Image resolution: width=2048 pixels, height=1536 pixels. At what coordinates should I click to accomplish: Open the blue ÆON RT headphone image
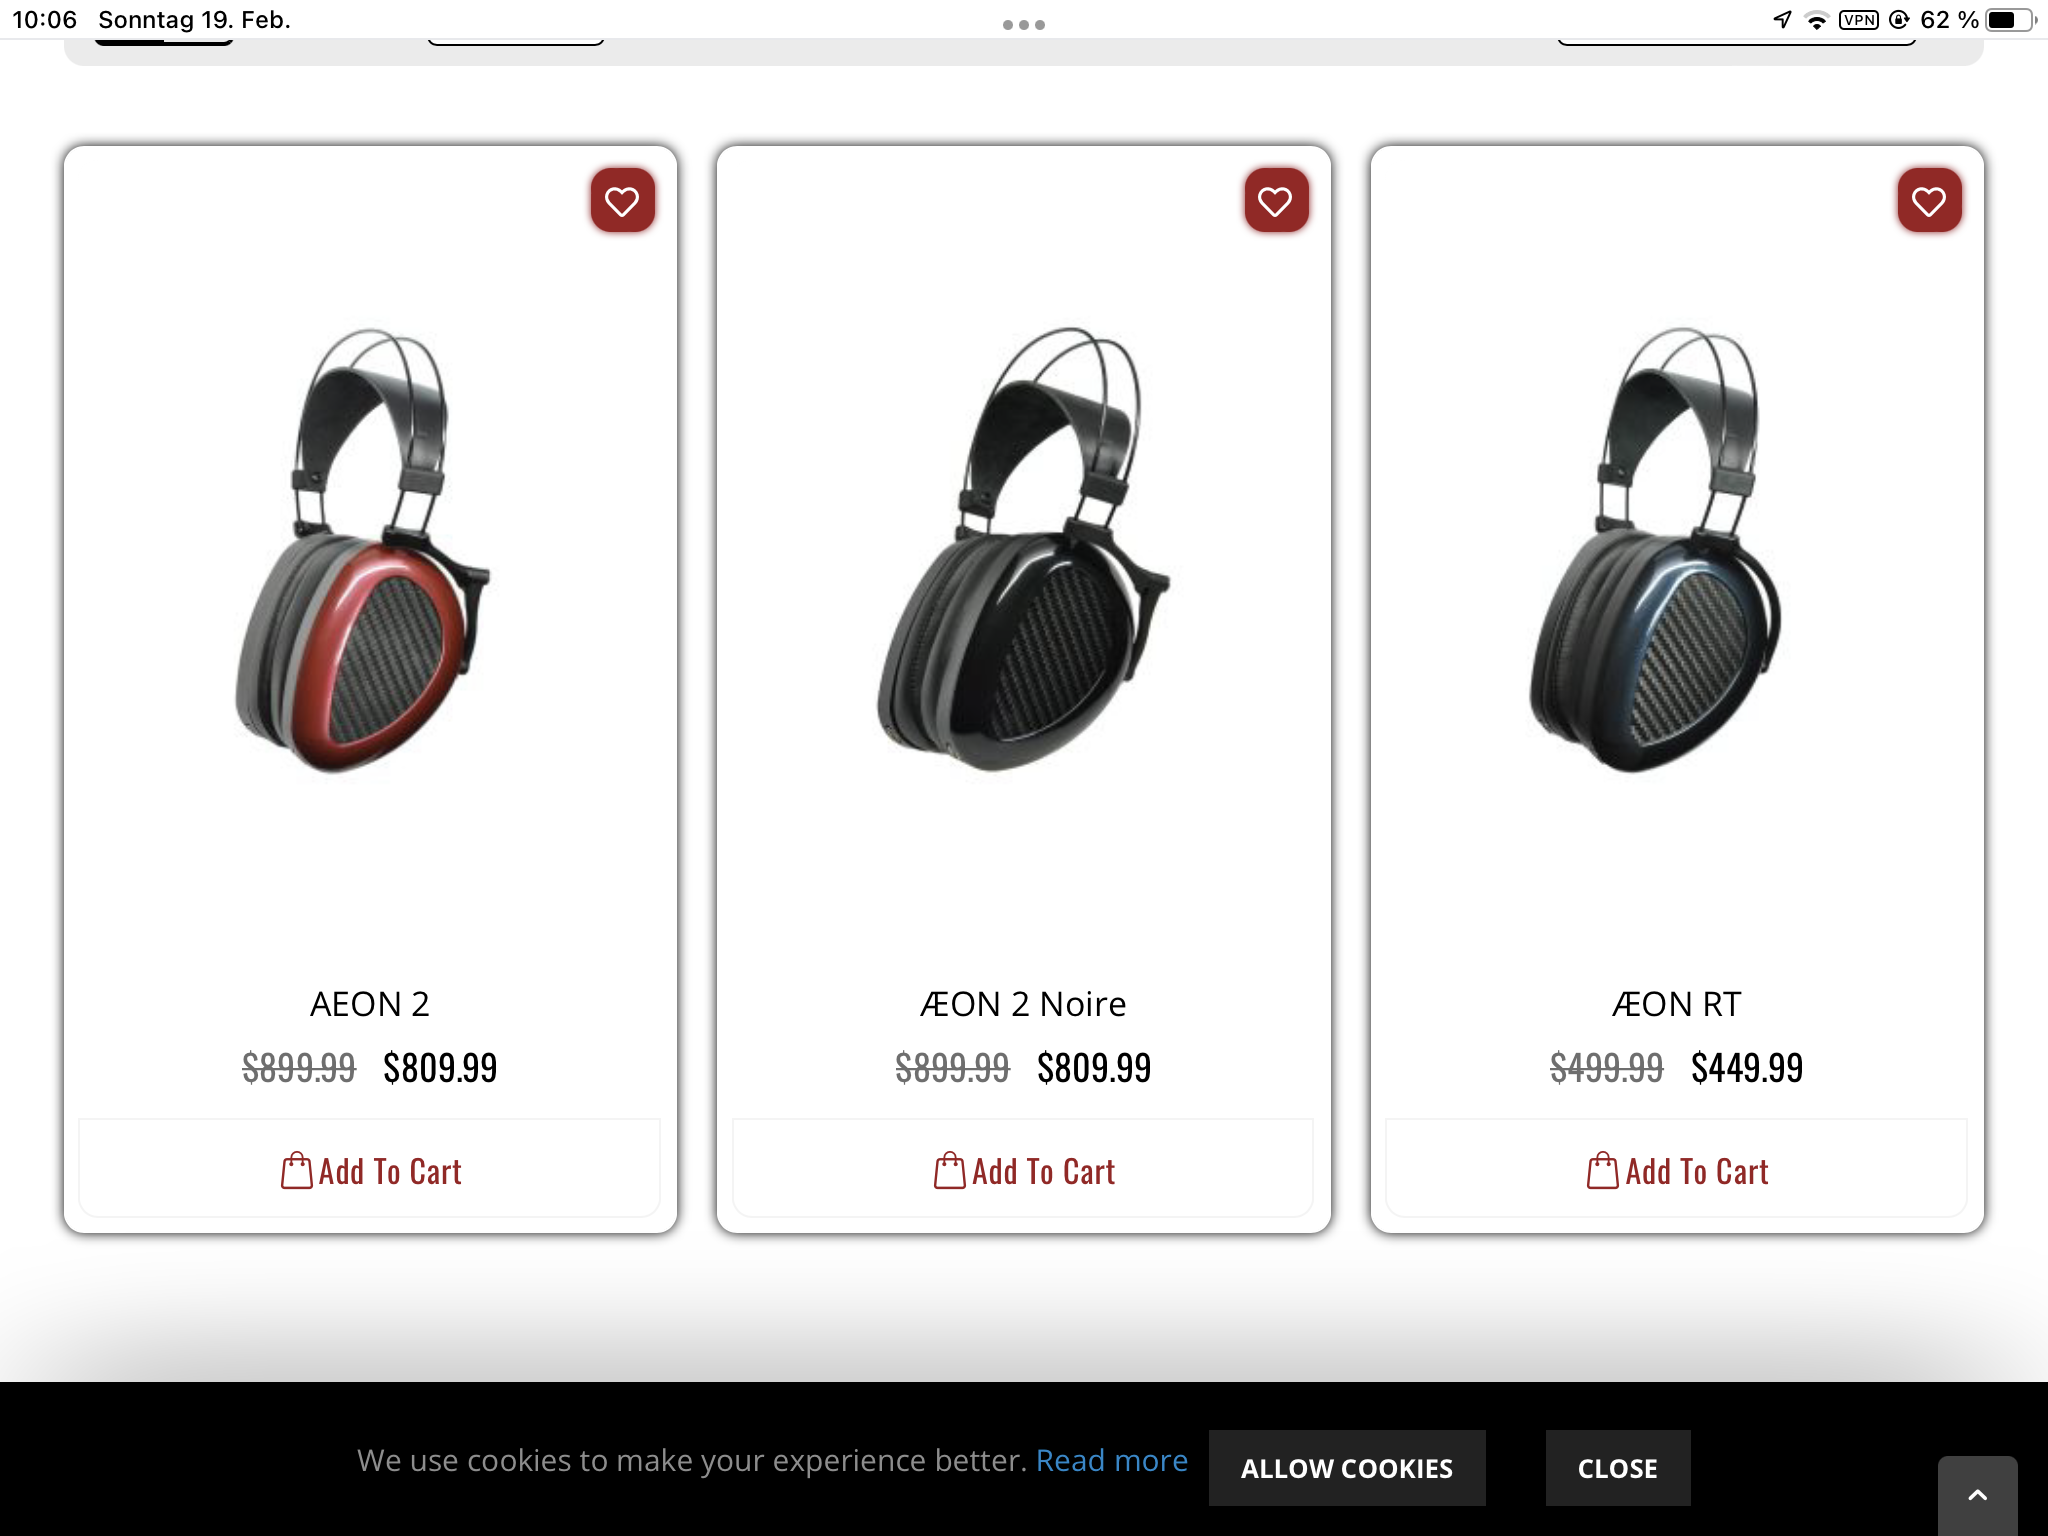point(1655,550)
